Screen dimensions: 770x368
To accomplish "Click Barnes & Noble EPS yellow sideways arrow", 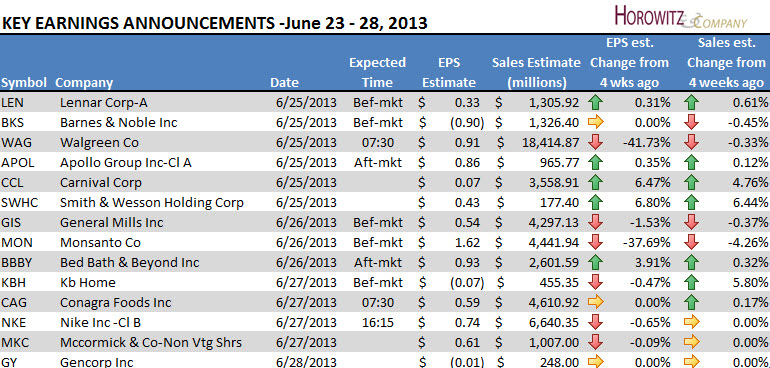I will 595,122.
